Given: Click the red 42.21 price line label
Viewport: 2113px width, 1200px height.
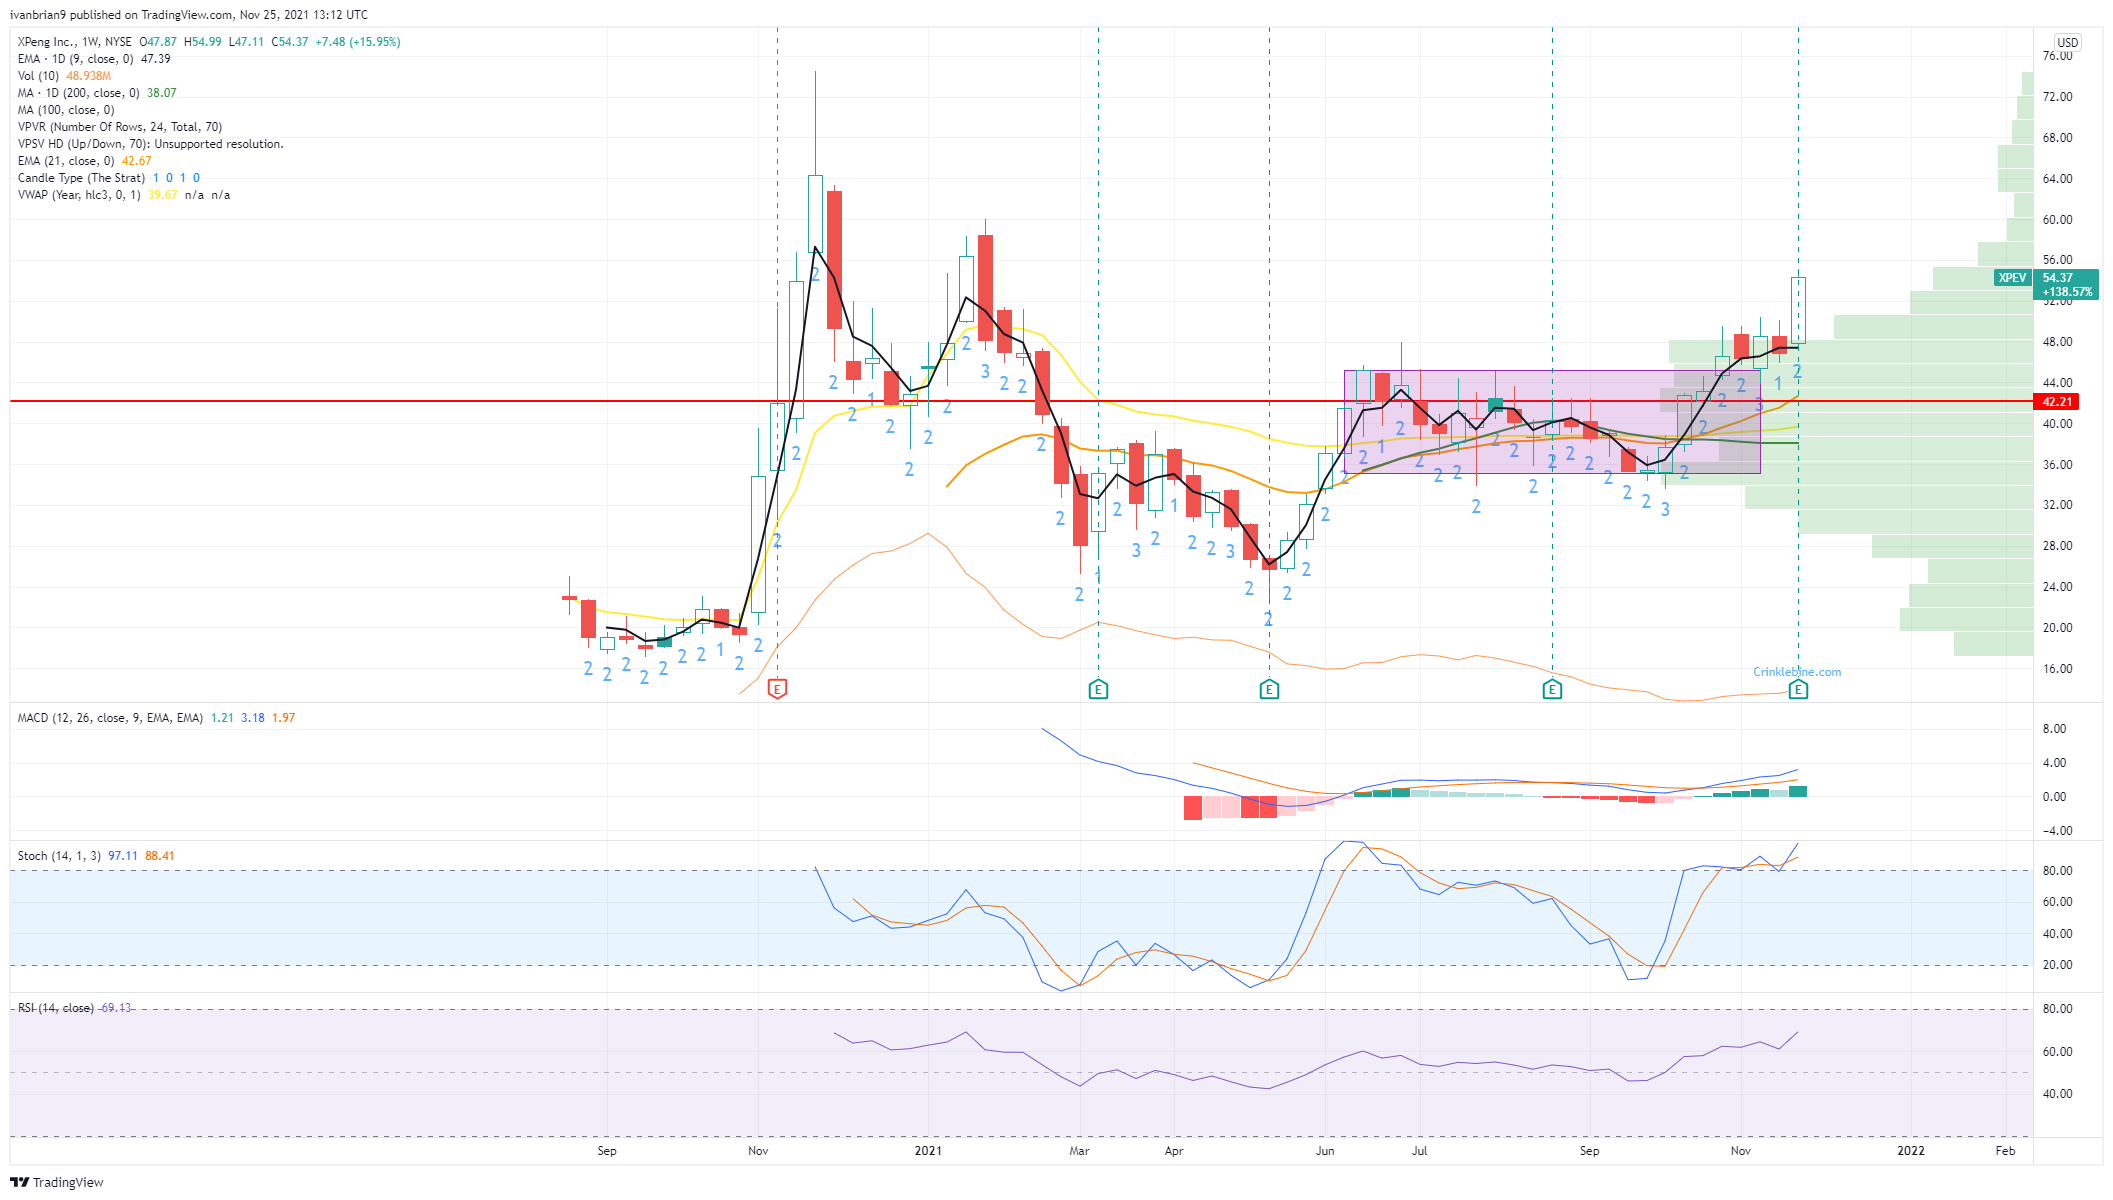Looking at the screenshot, I should coord(2056,401).
